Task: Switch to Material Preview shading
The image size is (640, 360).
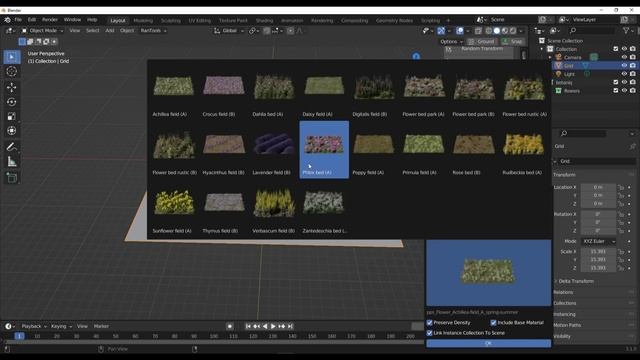Action: (x=505, y=31)
